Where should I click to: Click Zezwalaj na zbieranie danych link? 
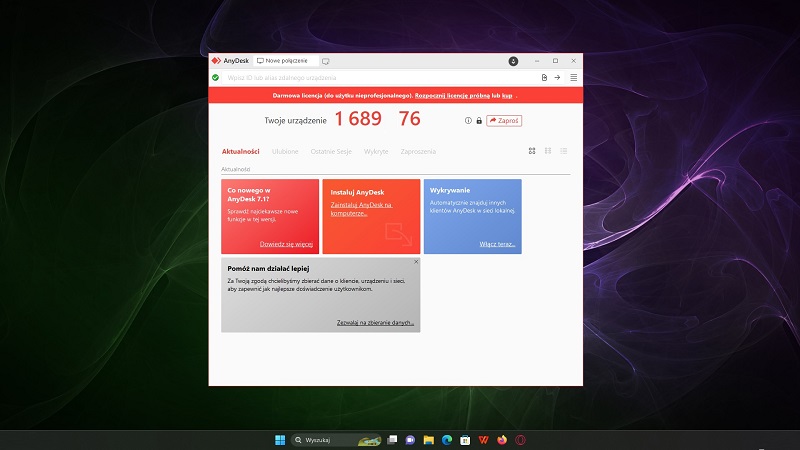pyautogui.click(x=375, y=322)
